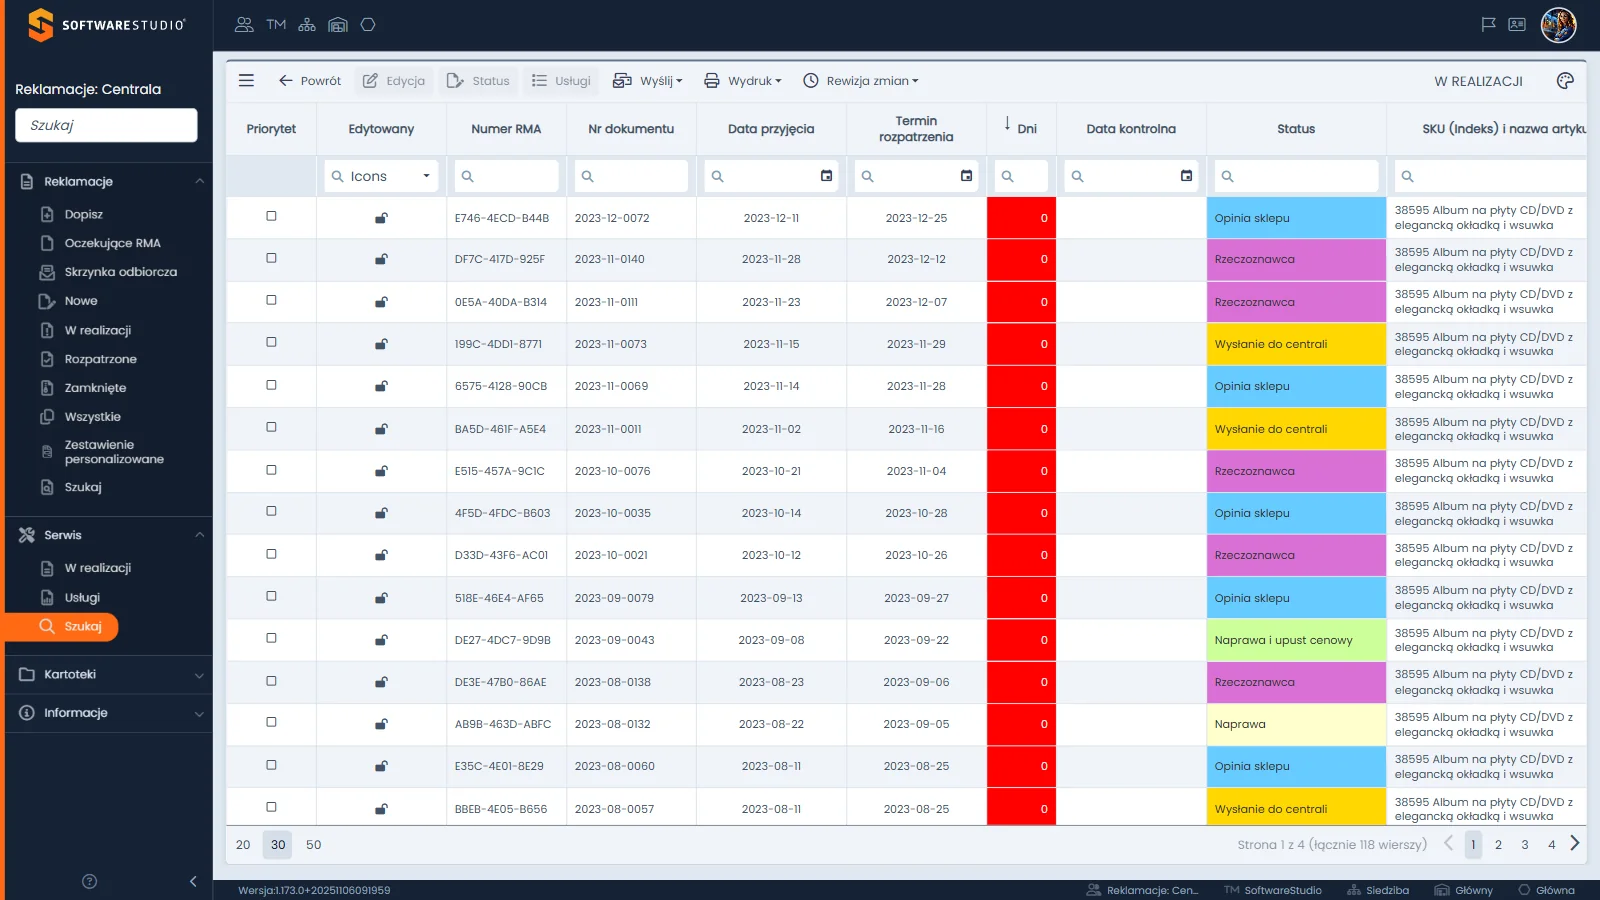Click the help question mark icon in the sidebar

click(x=89, y=881)
